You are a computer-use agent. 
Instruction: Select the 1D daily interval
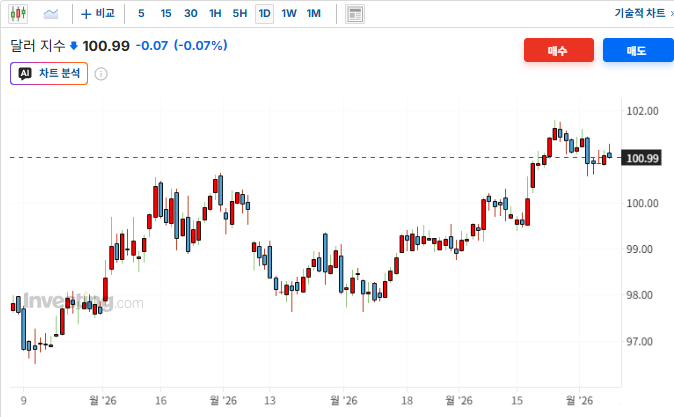[x=264, y=14]
